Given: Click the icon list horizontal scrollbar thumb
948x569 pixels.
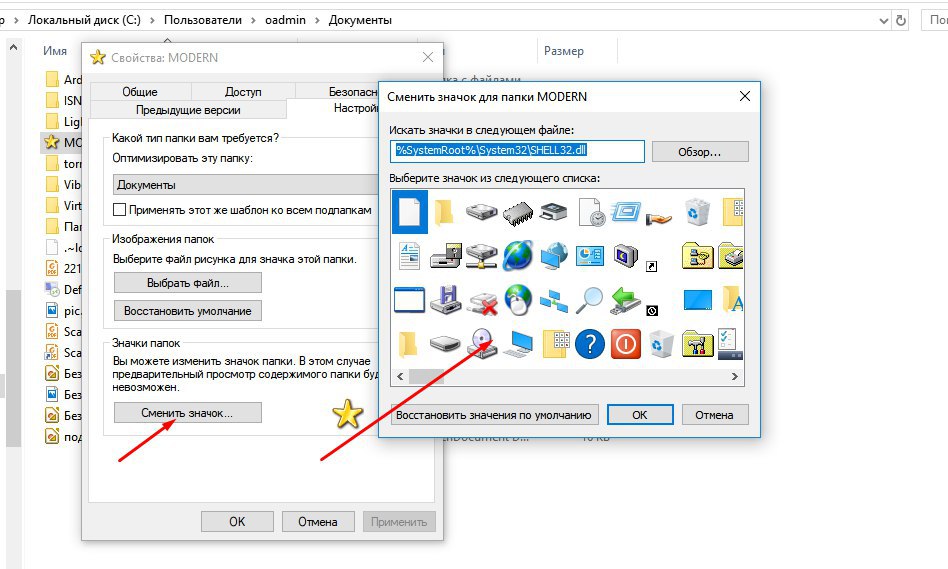Looking at the screenshot, I should click(x=426, y=376).
